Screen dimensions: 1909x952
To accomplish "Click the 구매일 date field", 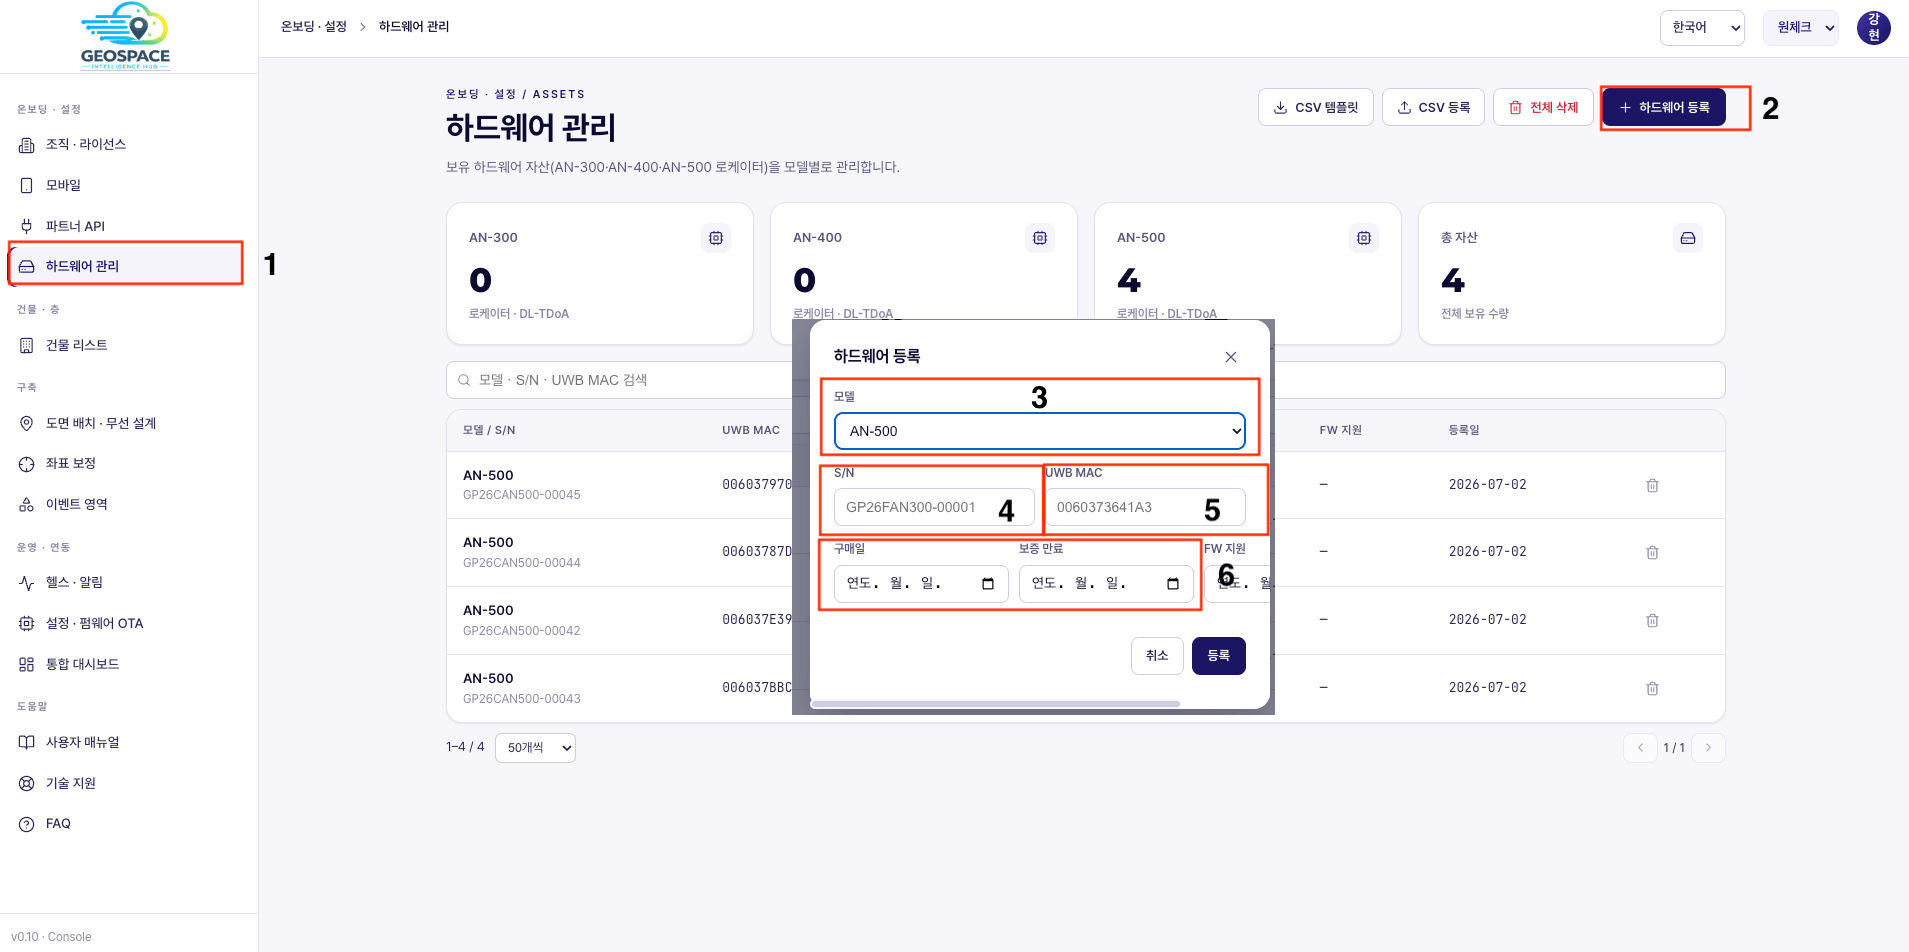I will point(922,584).
